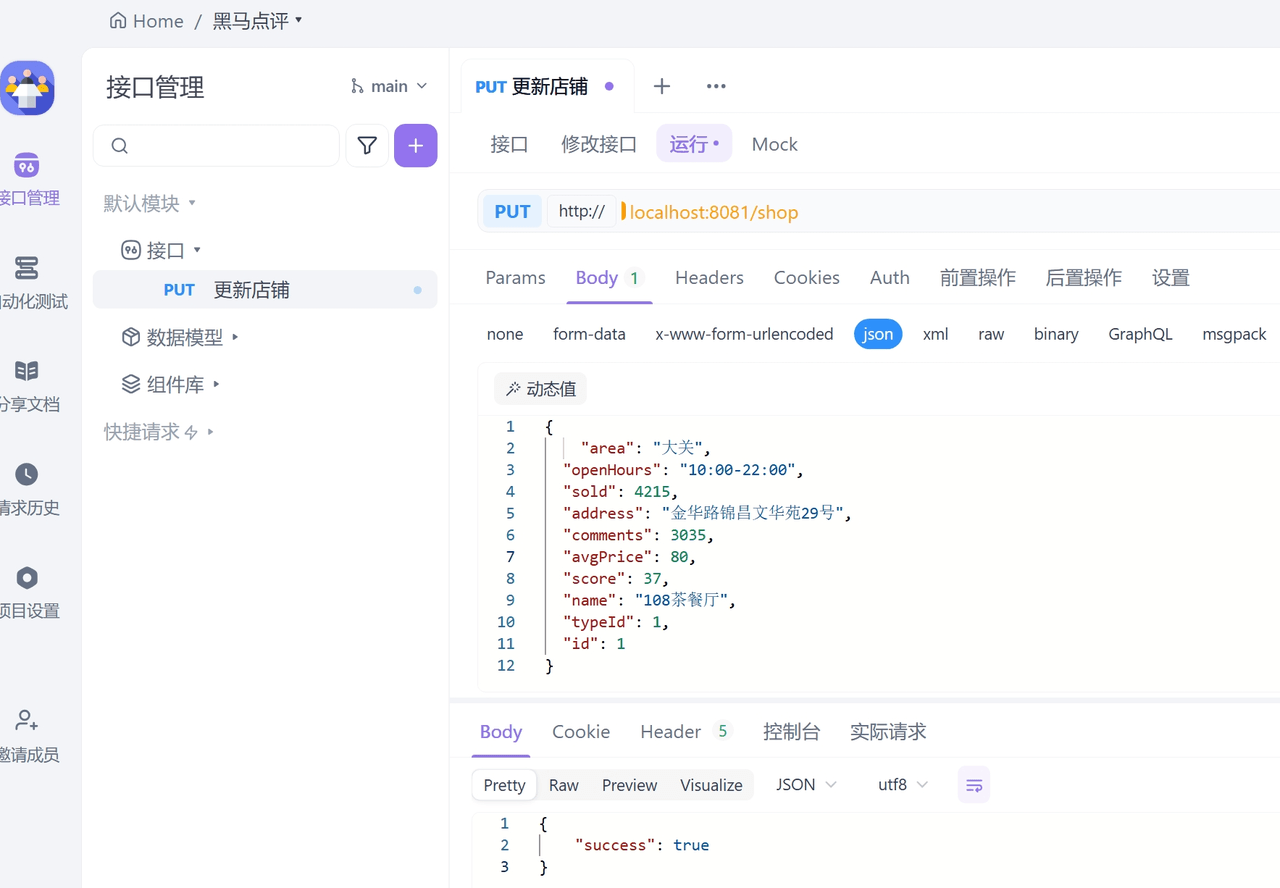Select the raw body type
The height and width of the screenshot is (888, 1280).
991,334
